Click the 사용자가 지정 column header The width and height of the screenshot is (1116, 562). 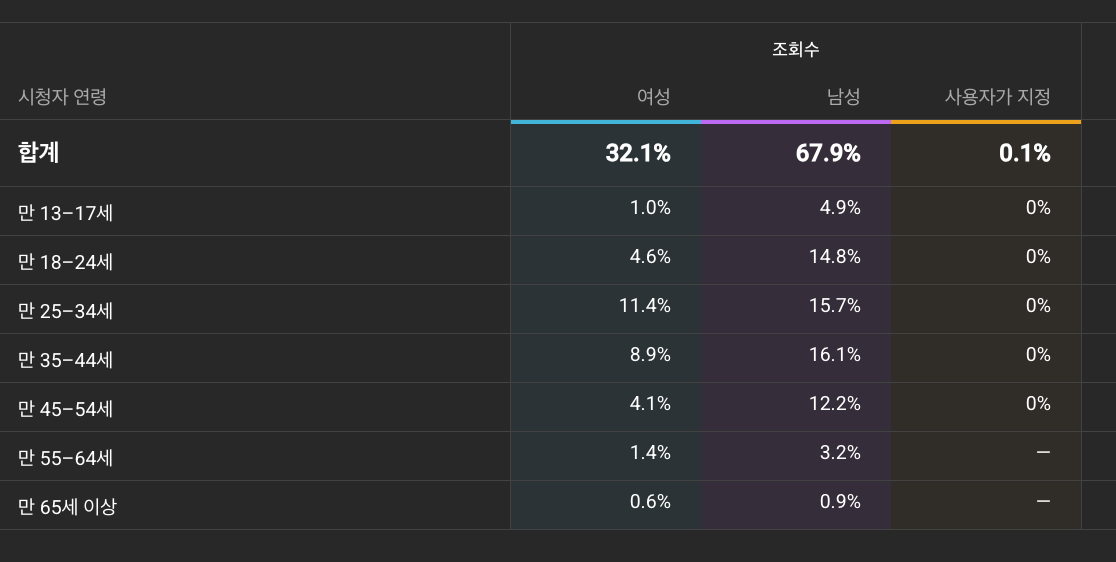[x=997, y=97]
